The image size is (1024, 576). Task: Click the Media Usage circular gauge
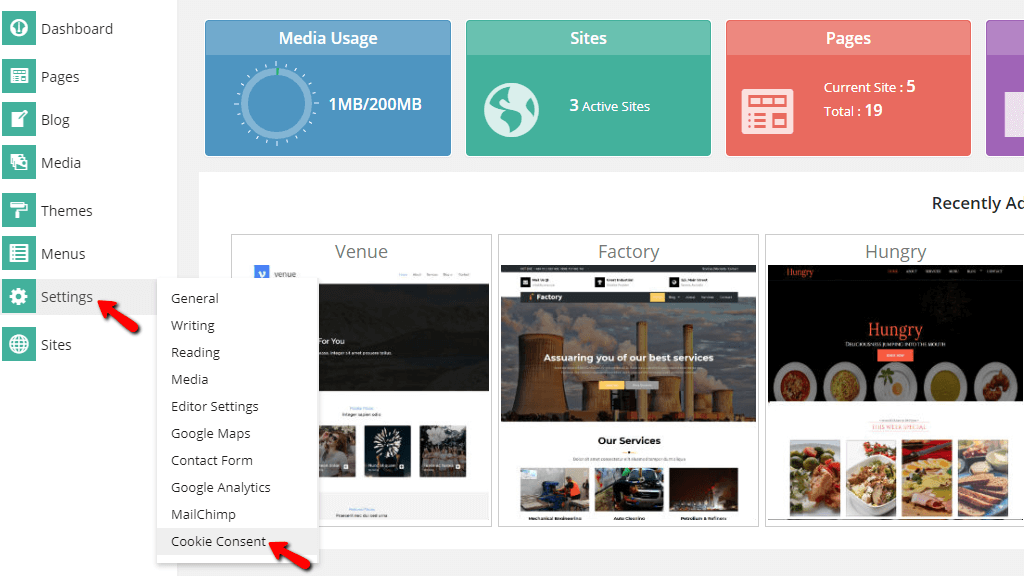coord(276,103)
